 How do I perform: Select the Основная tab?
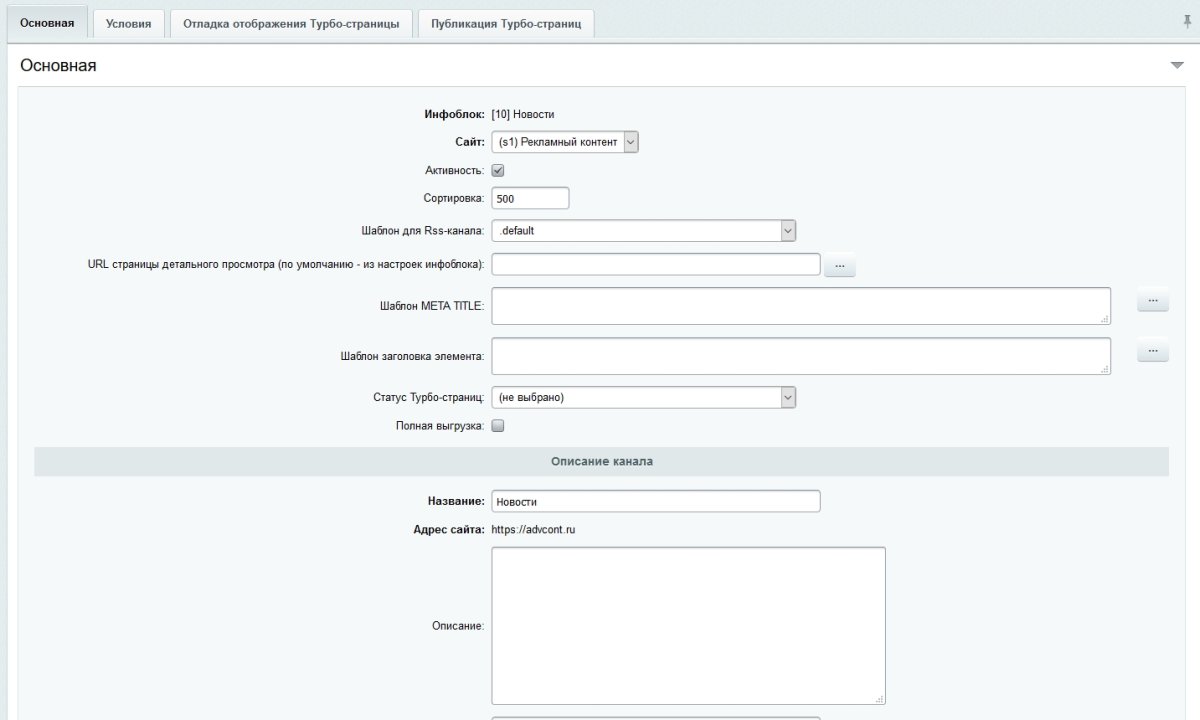coord(47,23)
